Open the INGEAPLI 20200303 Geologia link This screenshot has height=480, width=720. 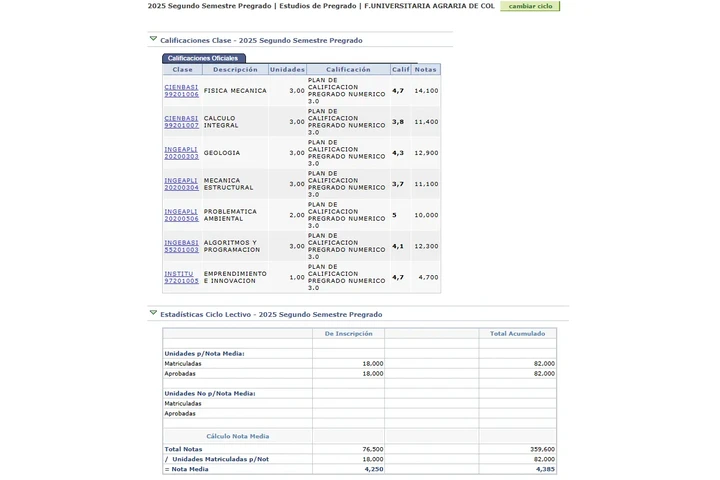(x=181, y=153)
